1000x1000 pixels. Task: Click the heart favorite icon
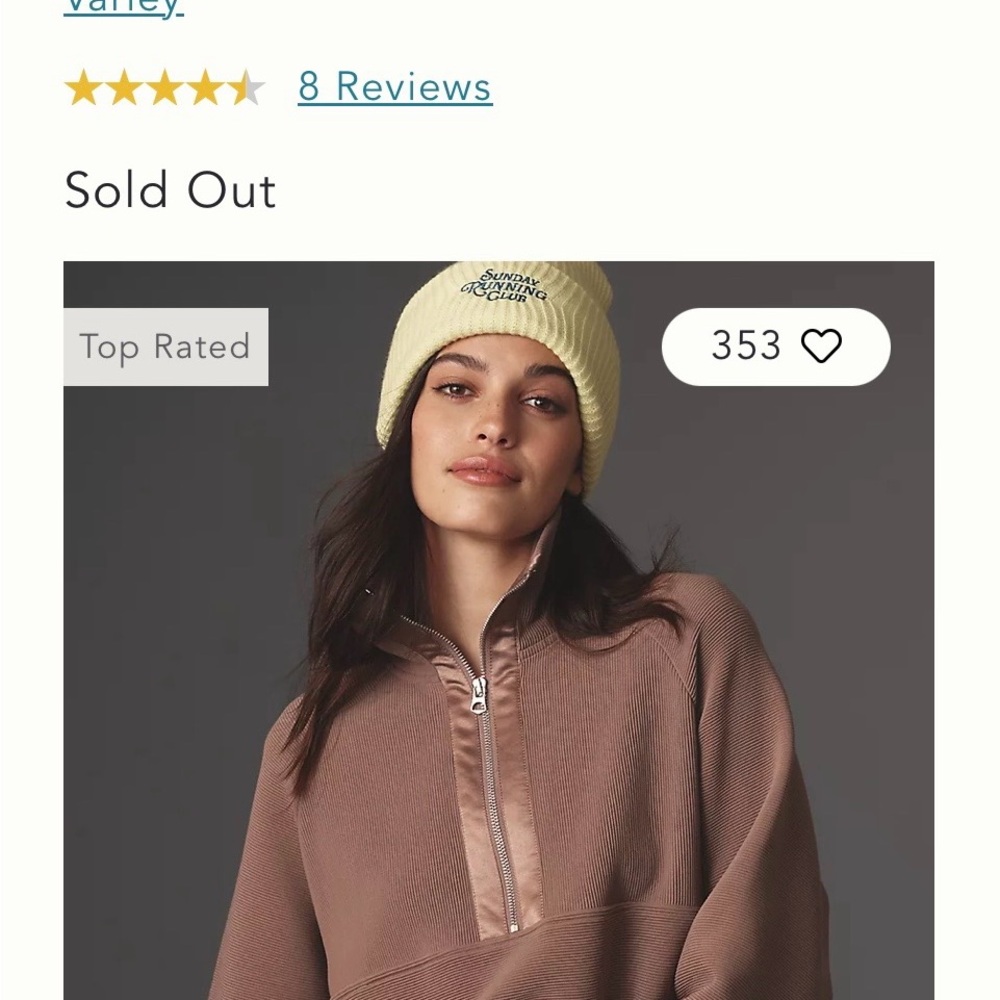[822, 347]
